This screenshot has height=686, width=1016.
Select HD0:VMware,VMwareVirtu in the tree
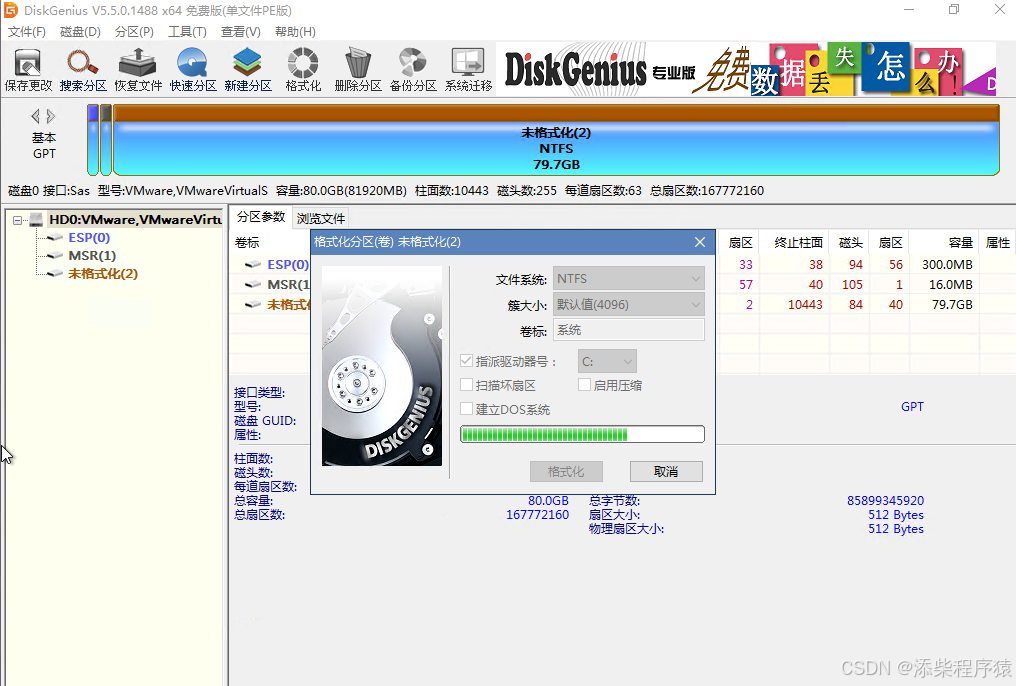(135, 220)
